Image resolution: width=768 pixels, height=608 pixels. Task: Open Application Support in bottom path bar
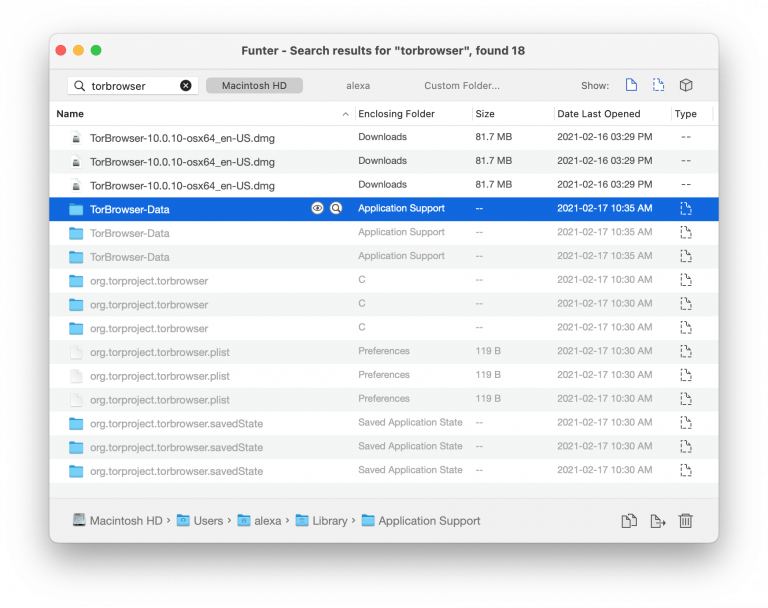(429, 521)
